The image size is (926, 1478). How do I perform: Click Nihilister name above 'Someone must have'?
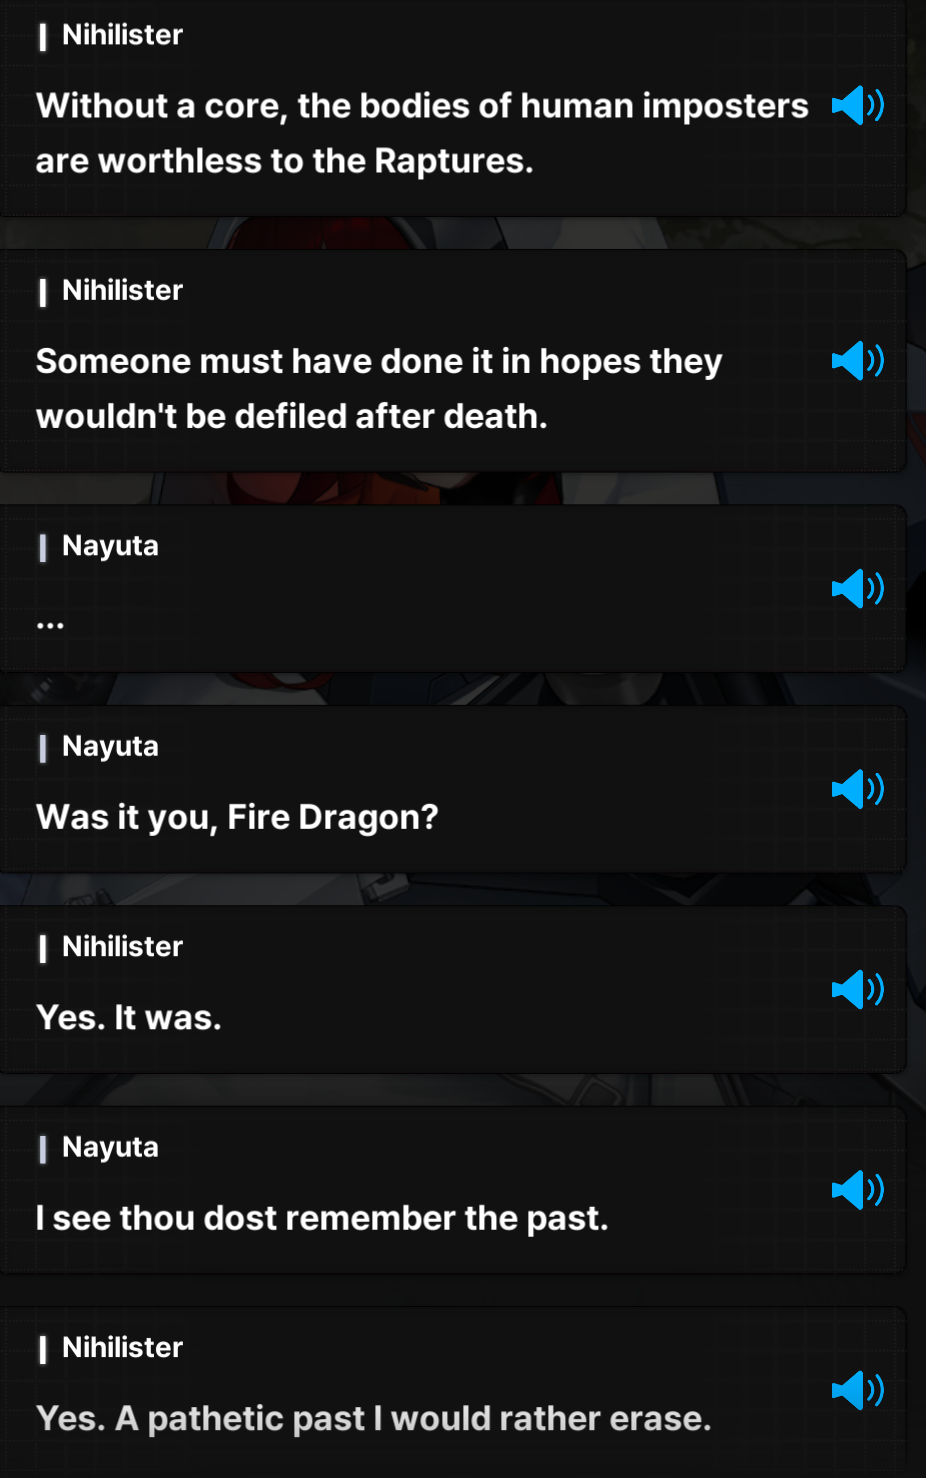pos(122,290)
